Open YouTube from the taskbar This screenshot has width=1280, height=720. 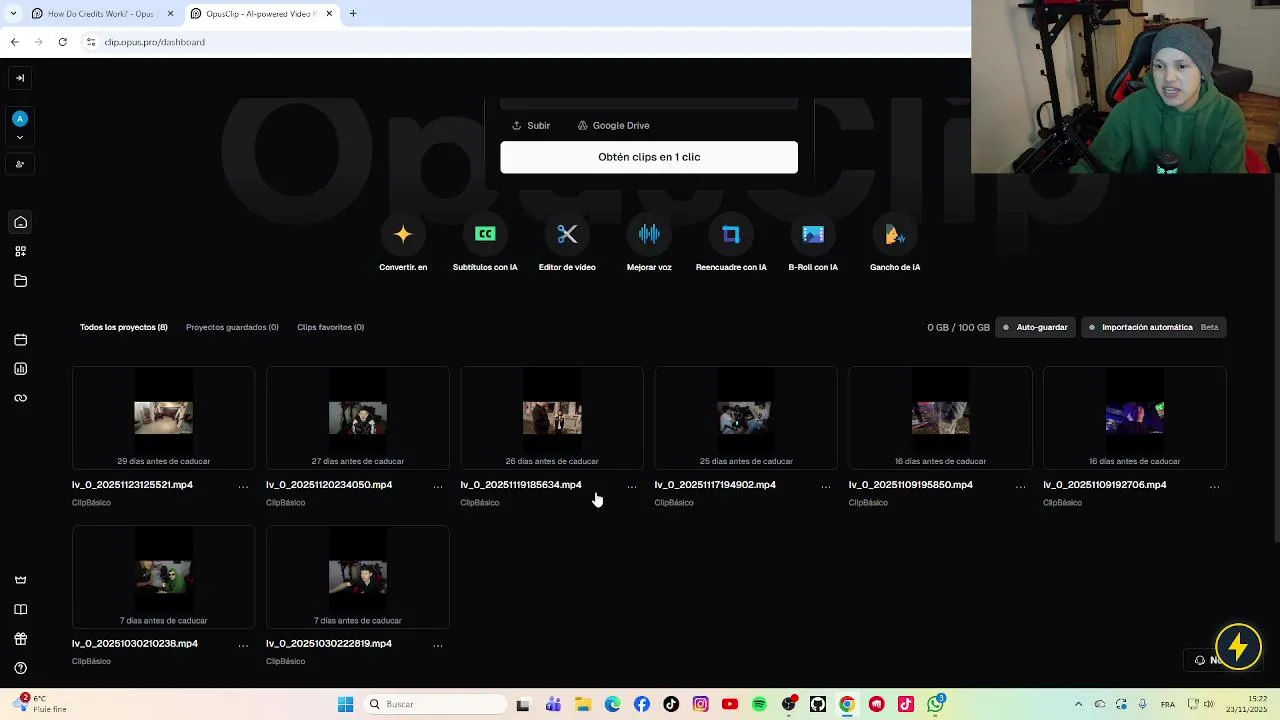pos(730,704)
